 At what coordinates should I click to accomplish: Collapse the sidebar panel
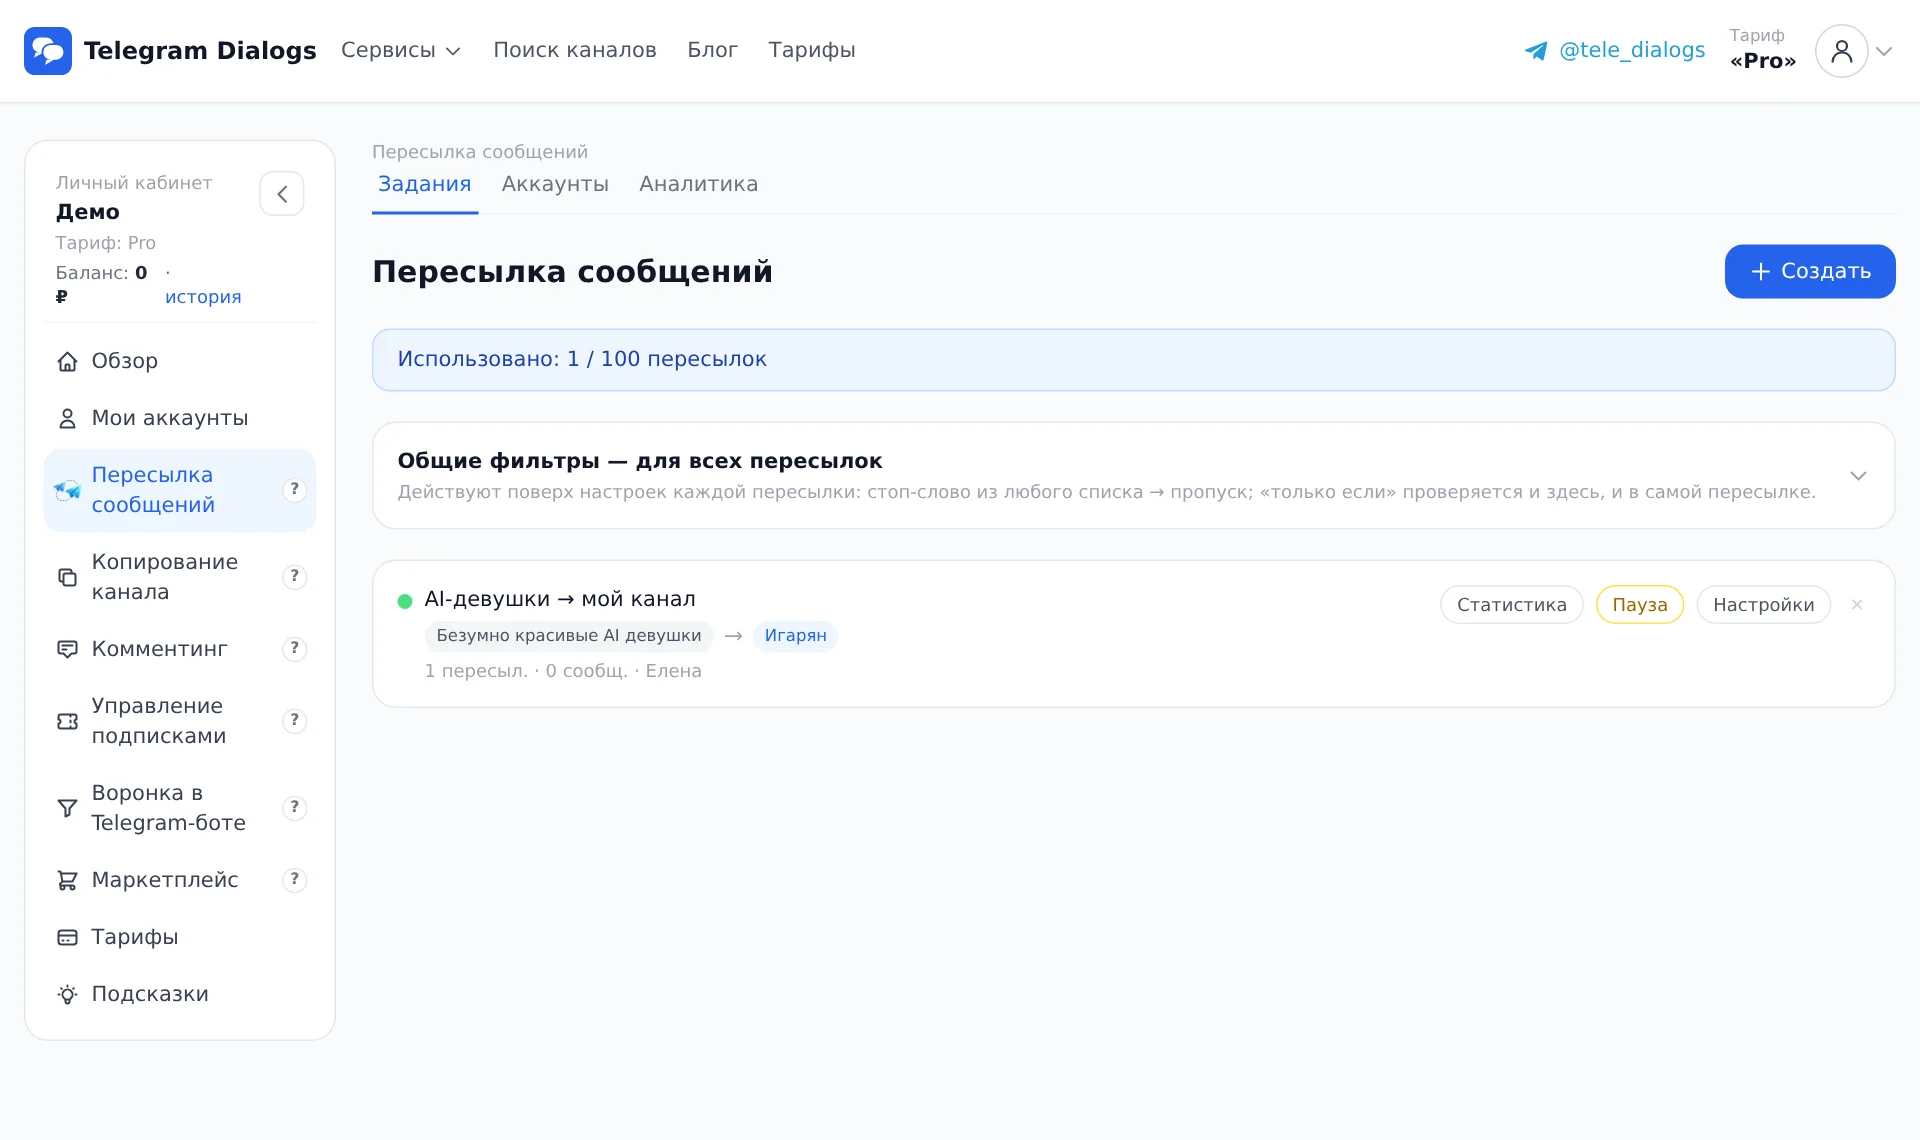click(x=282, y=194)
